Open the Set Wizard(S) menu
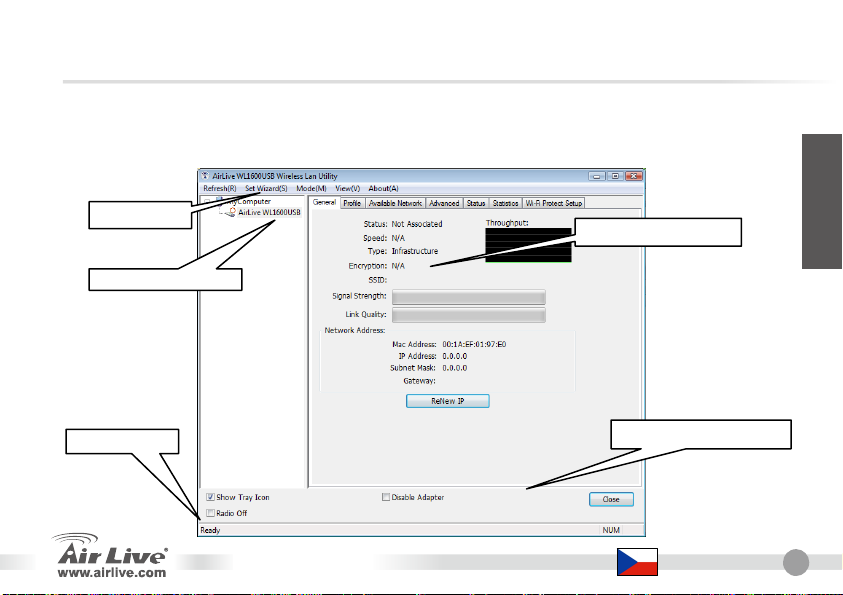The height and width of the screenshot is (595, 843). (x=266, y=189)
